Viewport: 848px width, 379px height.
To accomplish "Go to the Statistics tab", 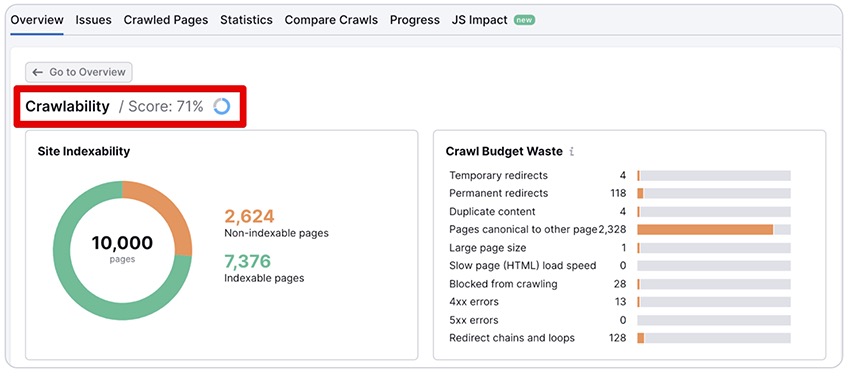I will tap(246, 20).
